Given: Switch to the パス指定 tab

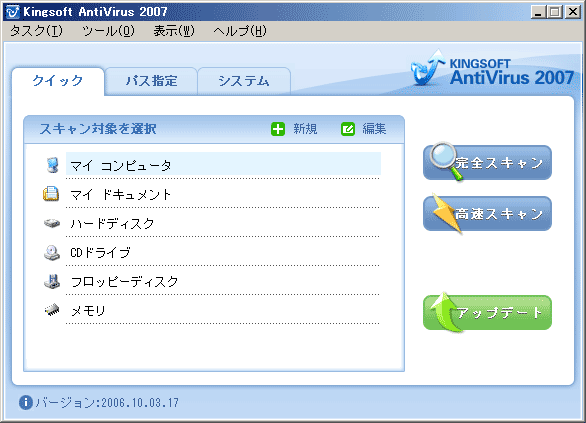Looking at the screenshot, I should coord(151,81).
